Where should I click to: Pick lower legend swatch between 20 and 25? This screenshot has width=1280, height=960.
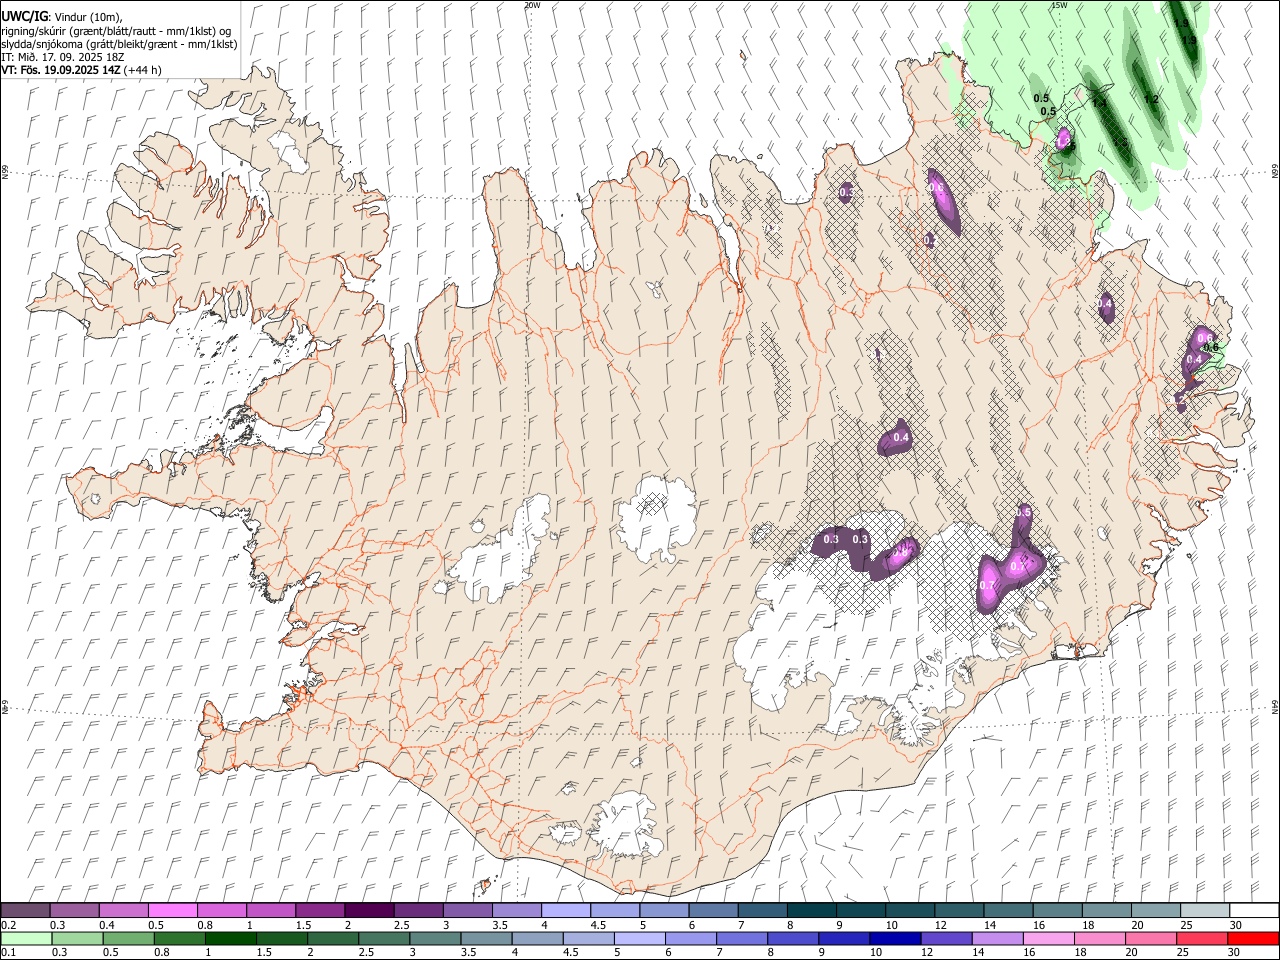[x=1151, y=939]
